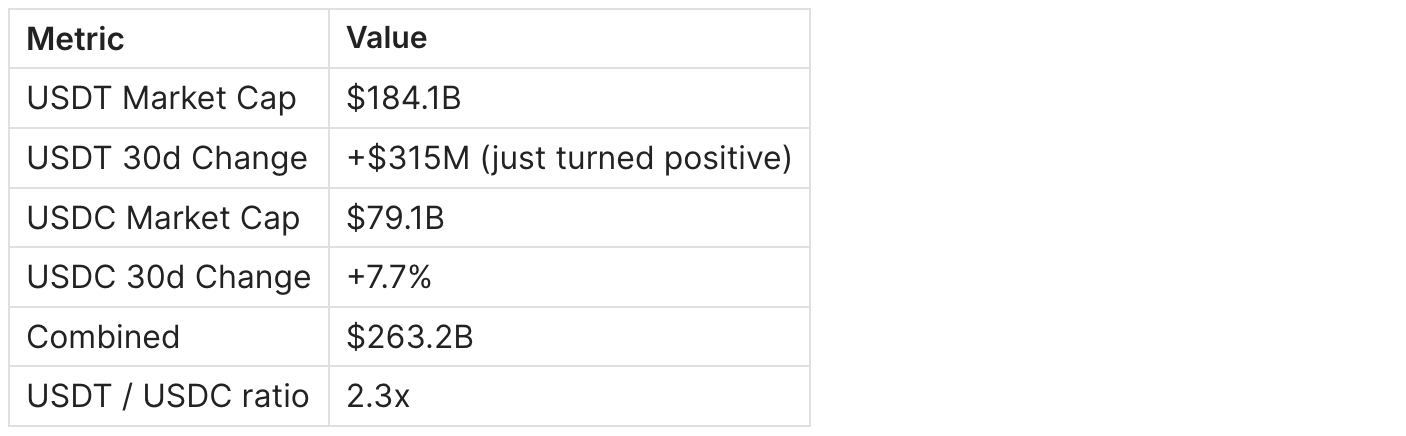Select the USDT Market Cap label cell
The height and width of the screenshot is (436, 1406).
click(161, 98)
